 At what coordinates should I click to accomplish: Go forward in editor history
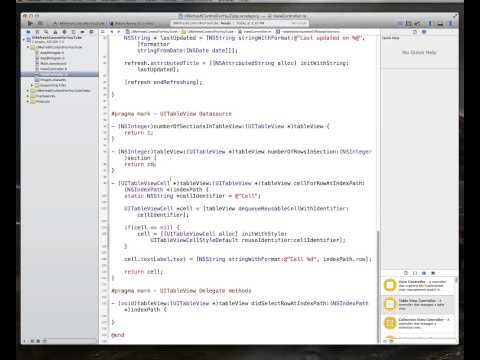point(119,32)
